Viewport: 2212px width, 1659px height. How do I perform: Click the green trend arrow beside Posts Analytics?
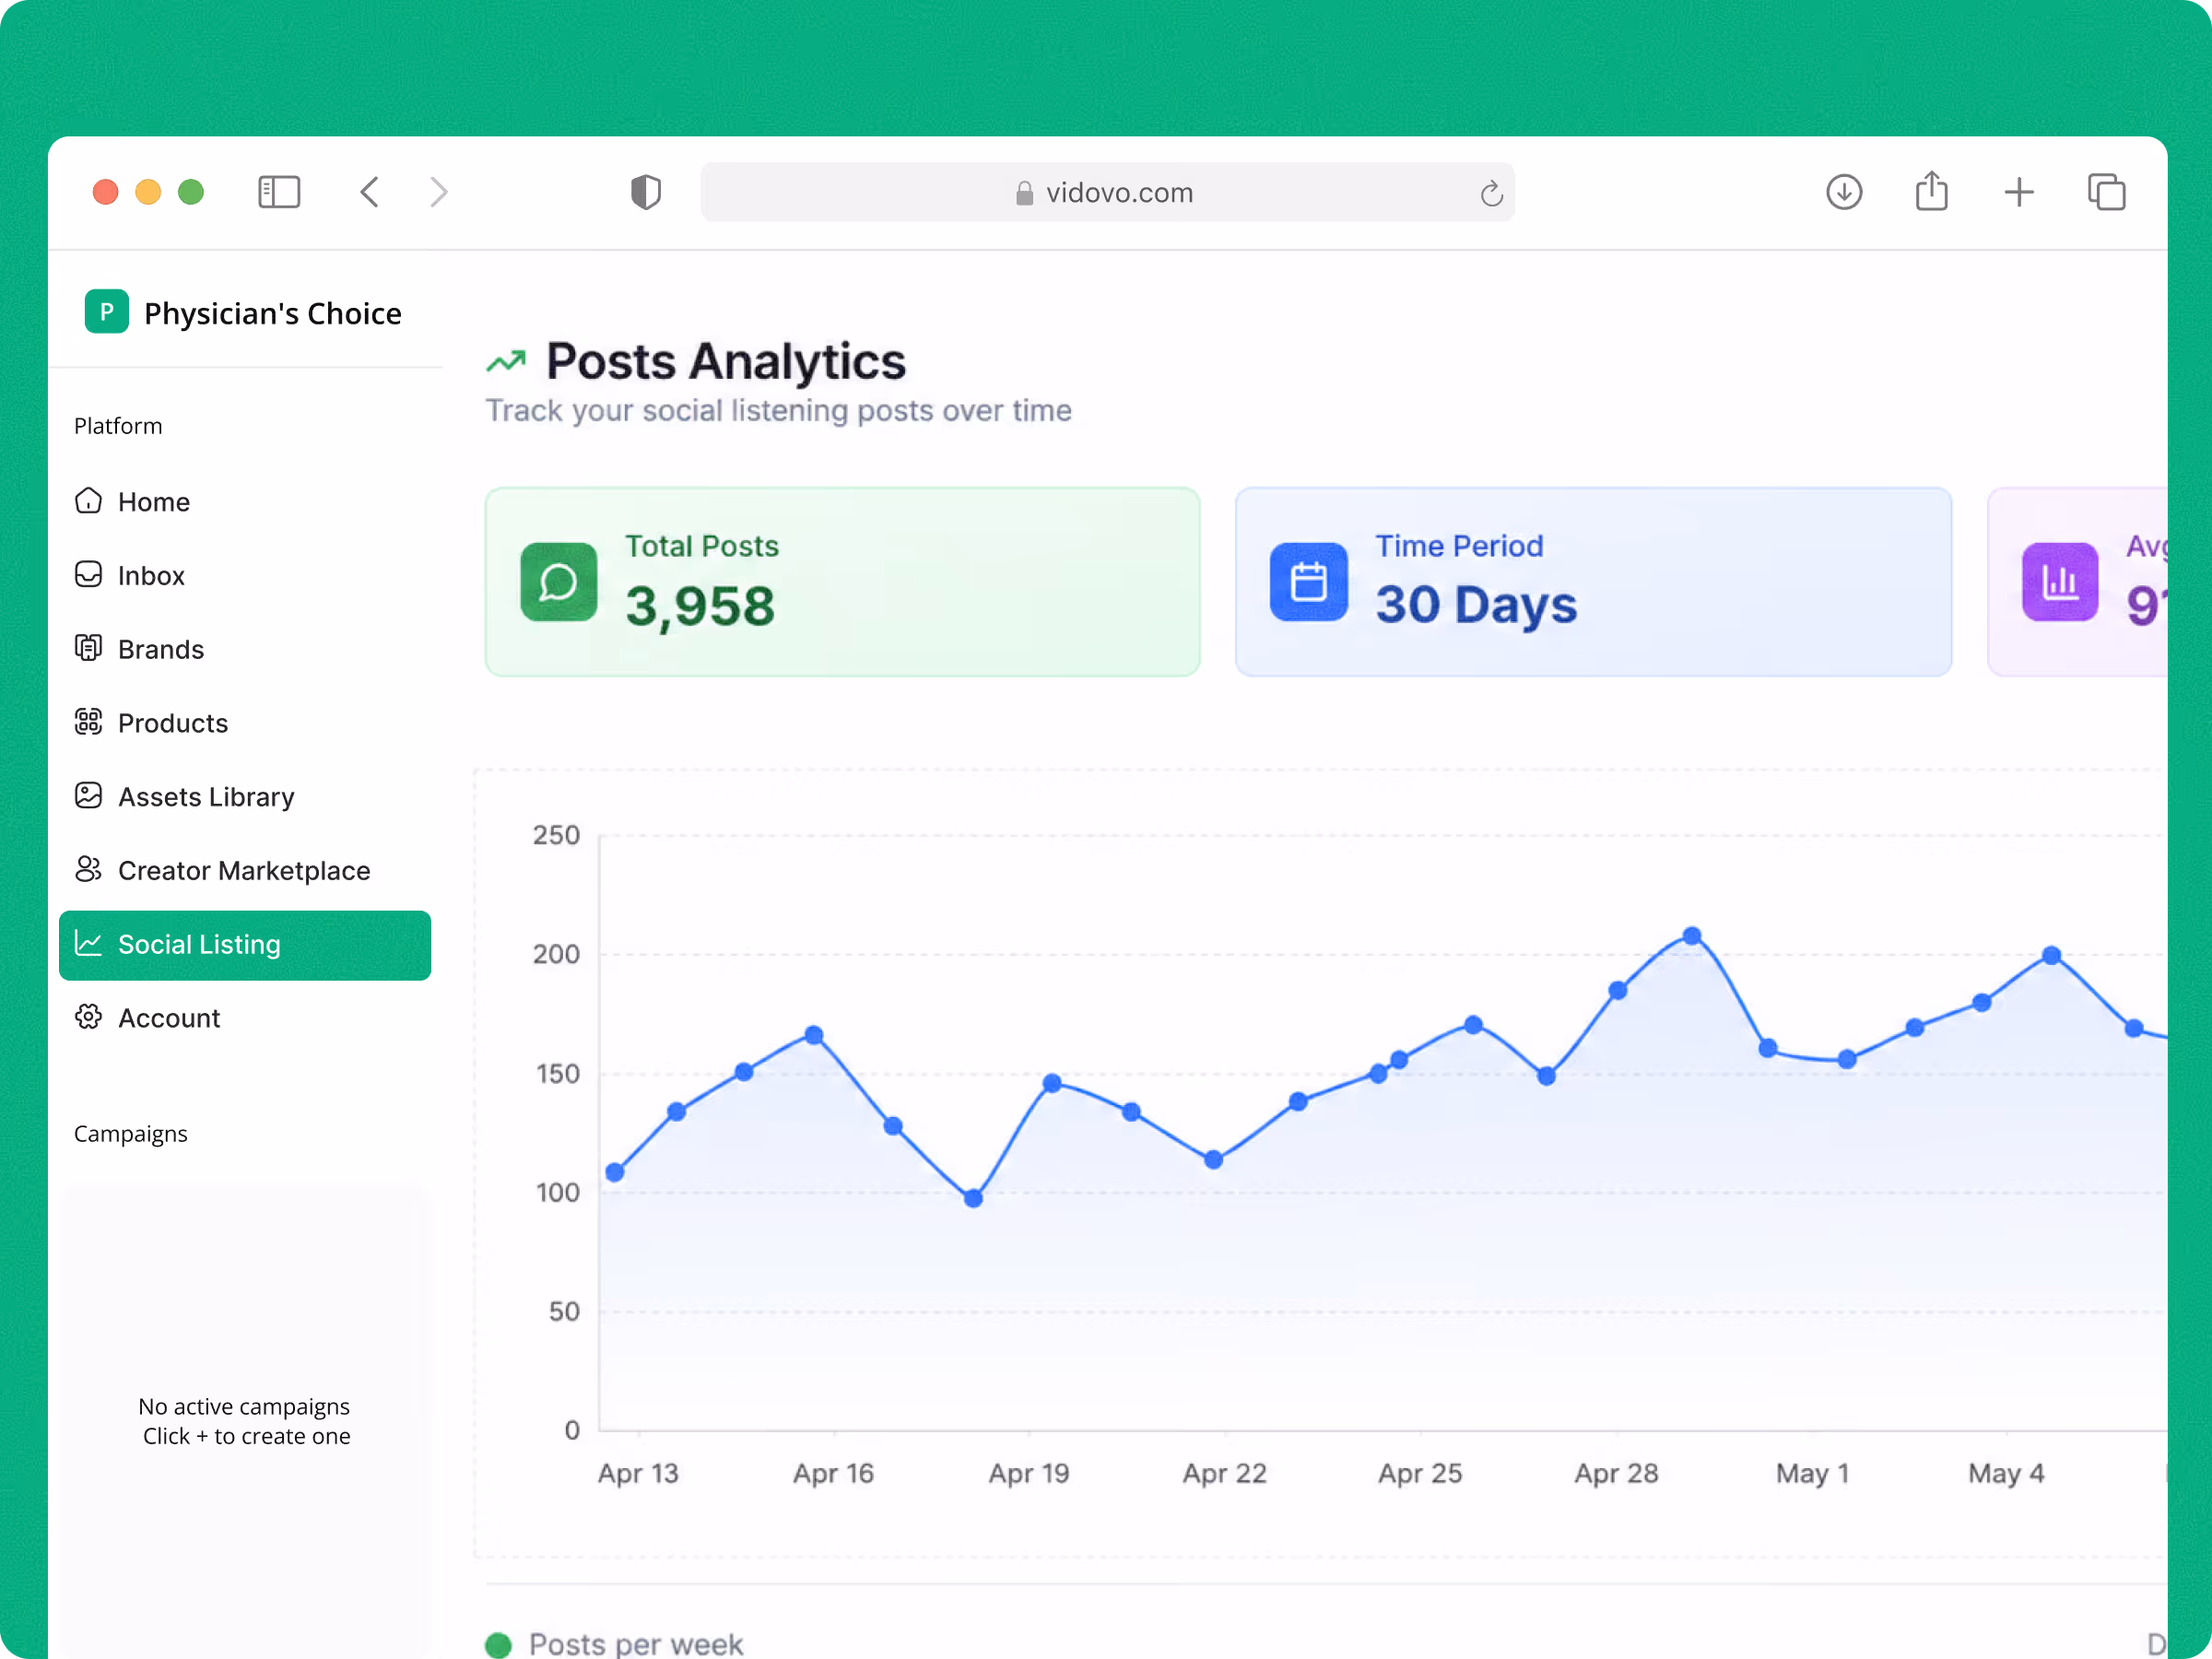coord(506,361)
